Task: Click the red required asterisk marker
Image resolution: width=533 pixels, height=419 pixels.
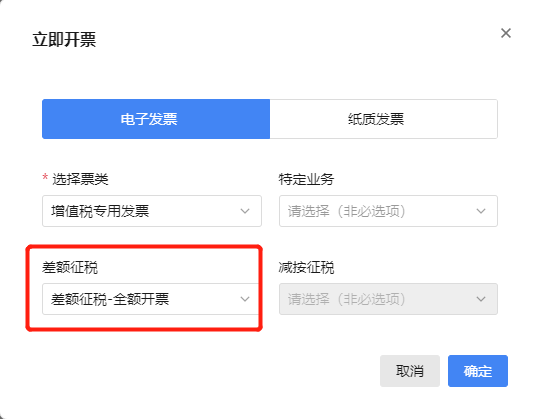Action: [x=45, y=177]
